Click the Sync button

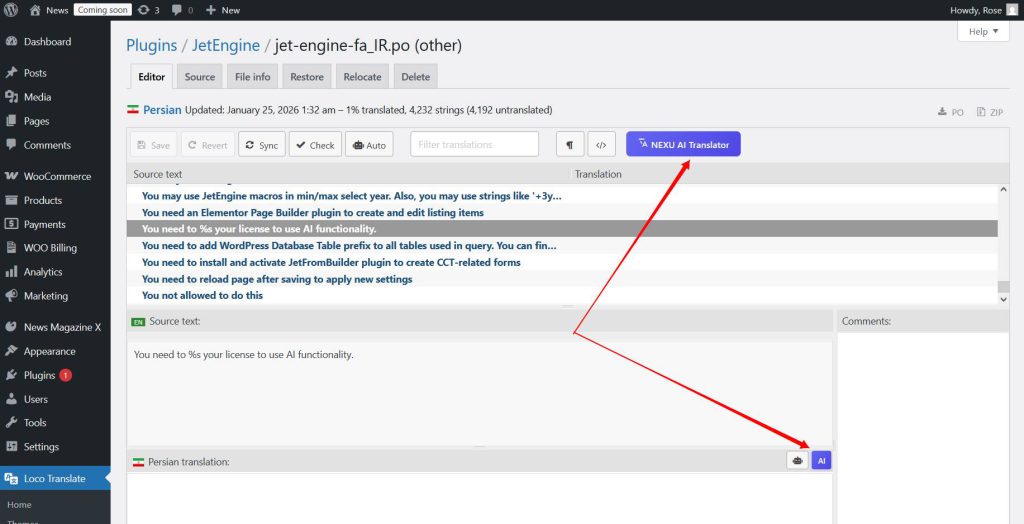(x=262, y=145)
